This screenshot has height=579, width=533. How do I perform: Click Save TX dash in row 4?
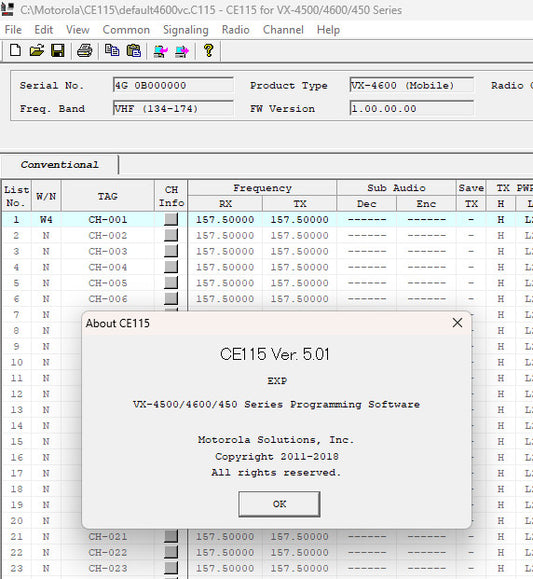point(471,267)
